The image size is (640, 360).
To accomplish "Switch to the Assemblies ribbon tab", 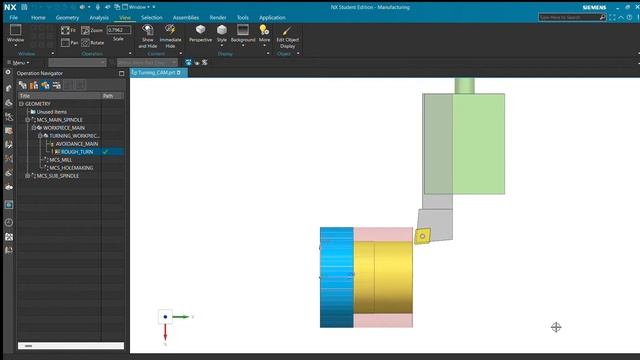I will 186,18.
